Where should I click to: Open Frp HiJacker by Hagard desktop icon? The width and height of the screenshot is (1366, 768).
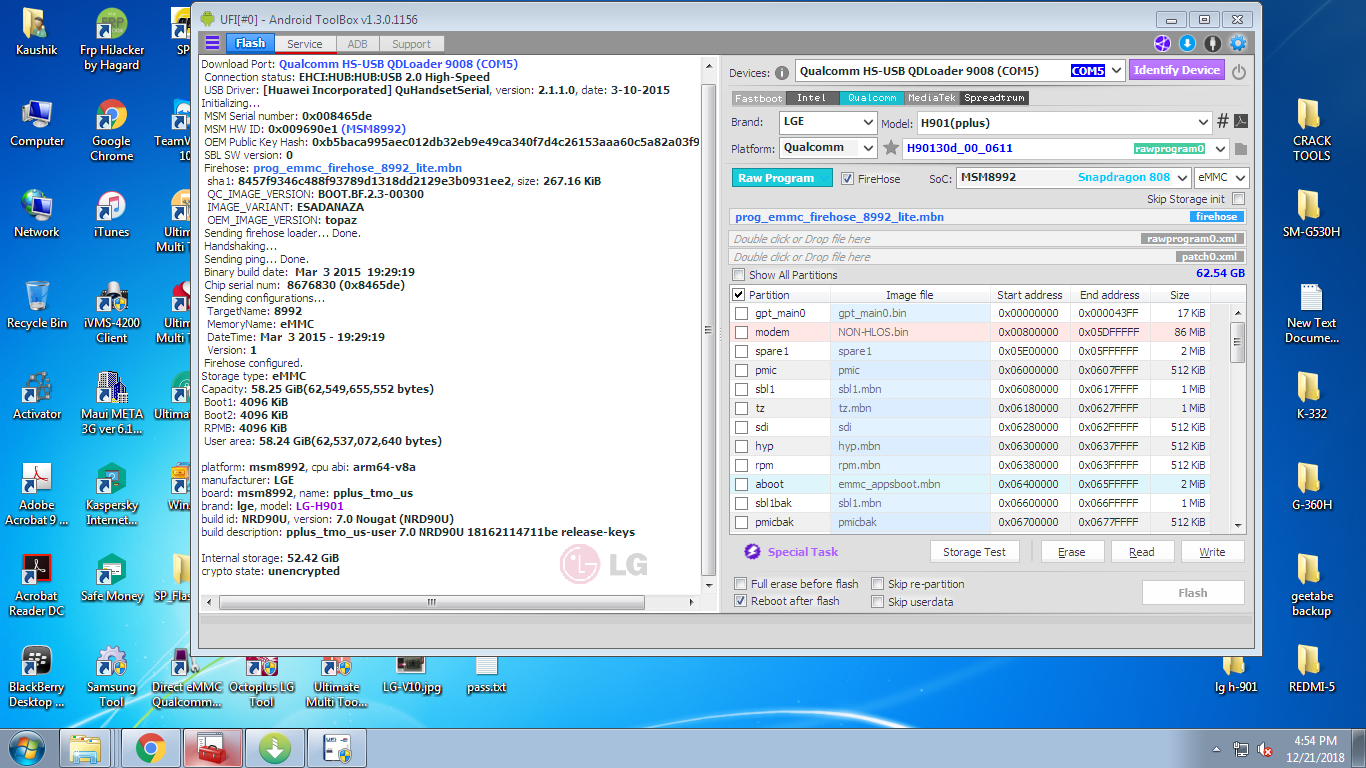[x=111, y=40]
